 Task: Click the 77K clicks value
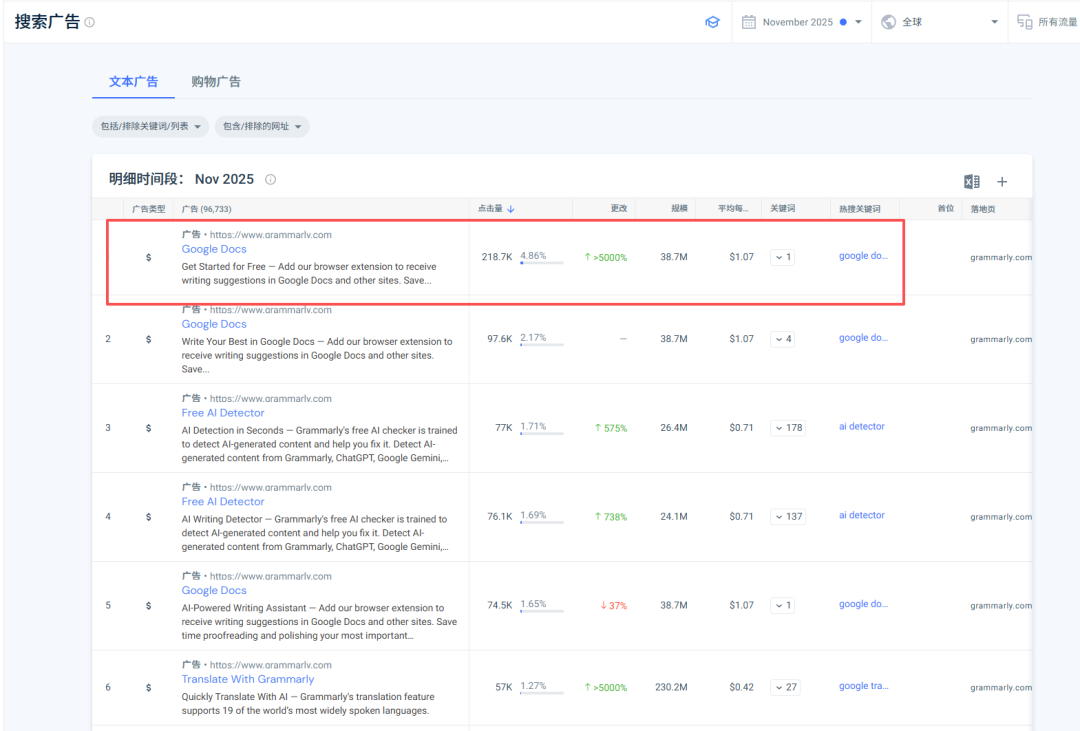click(503, 428)
